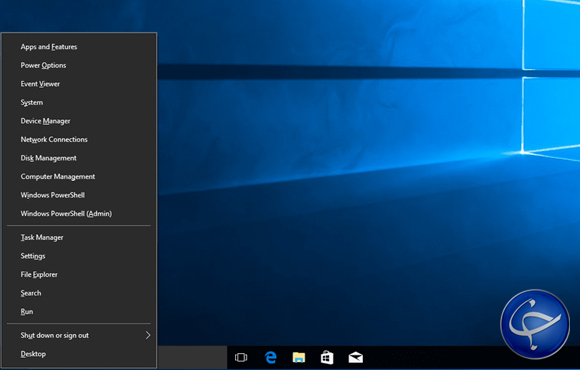Open Computer Management
Image resolution: width=580 pixels, height=370 pixels.
coord(79,176)
